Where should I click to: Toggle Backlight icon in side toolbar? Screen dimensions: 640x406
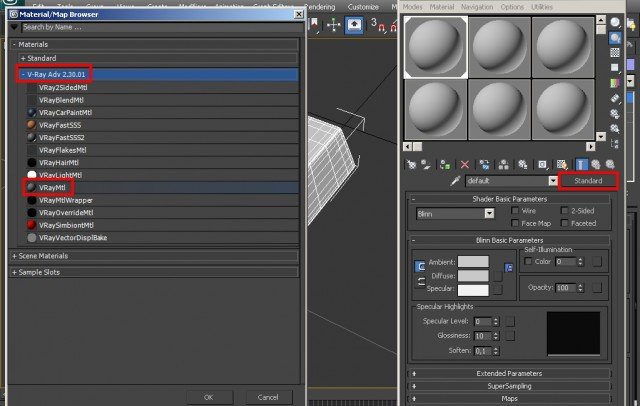pos(615,38)
